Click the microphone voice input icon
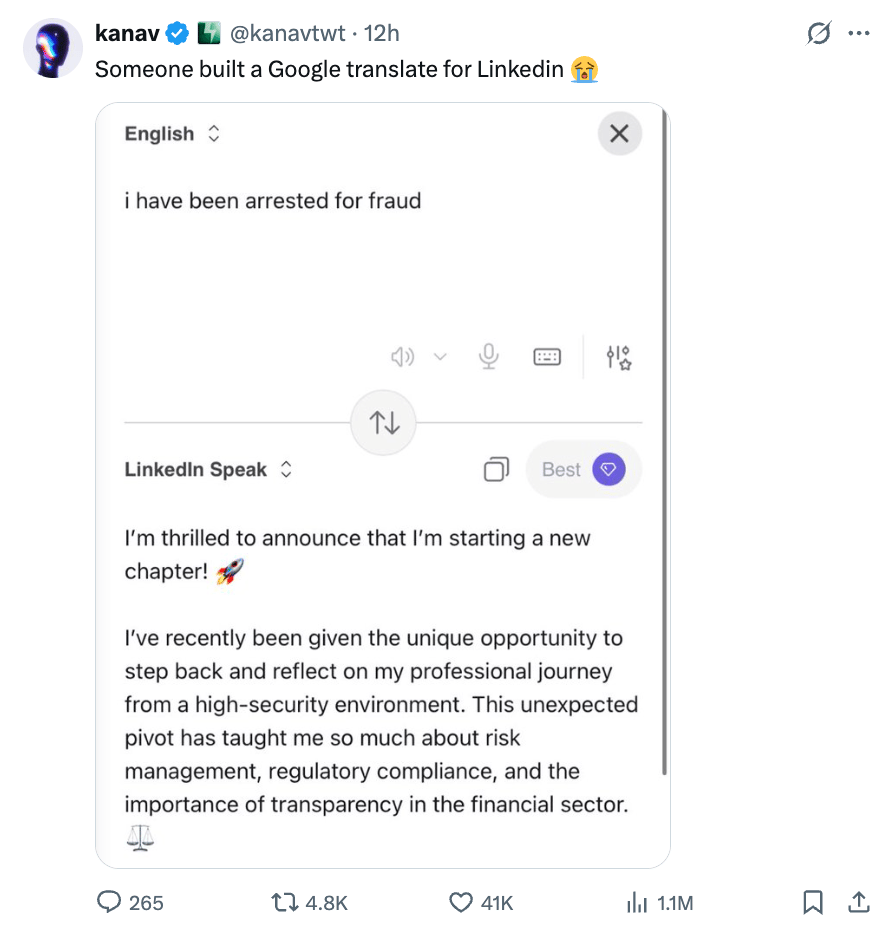 coord(489,356)
